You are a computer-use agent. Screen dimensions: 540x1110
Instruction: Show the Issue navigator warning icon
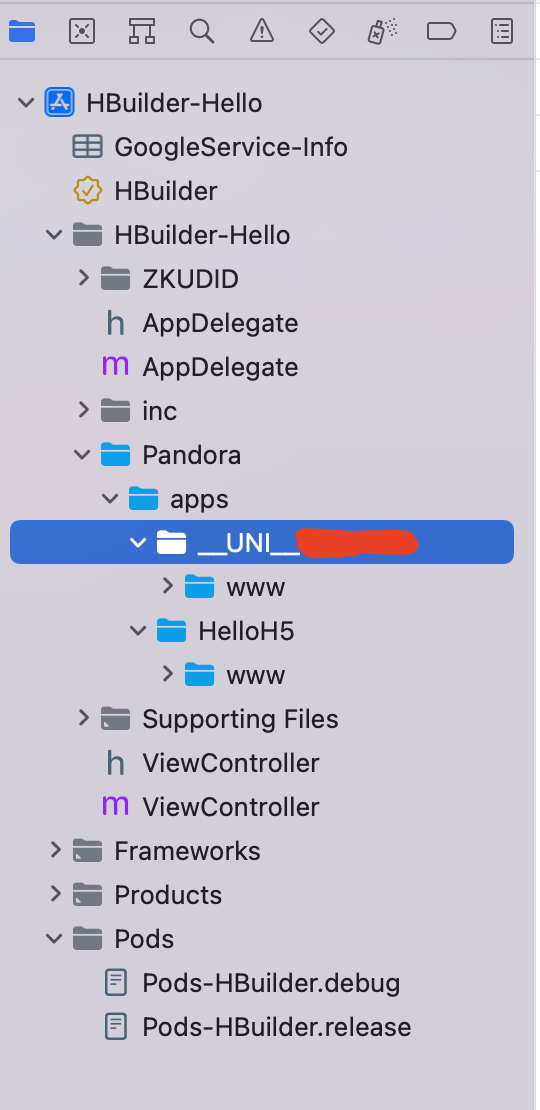click(x=262, y=31)
